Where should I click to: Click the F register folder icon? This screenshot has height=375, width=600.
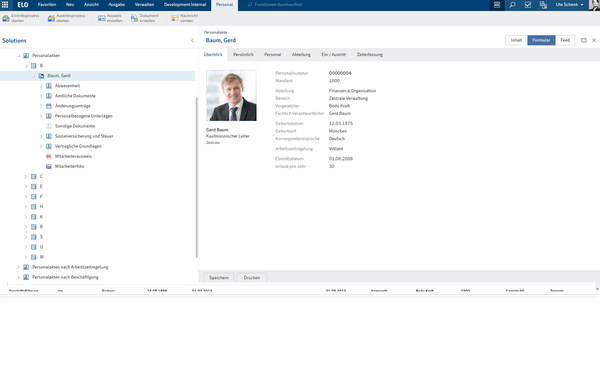point(34,197)
